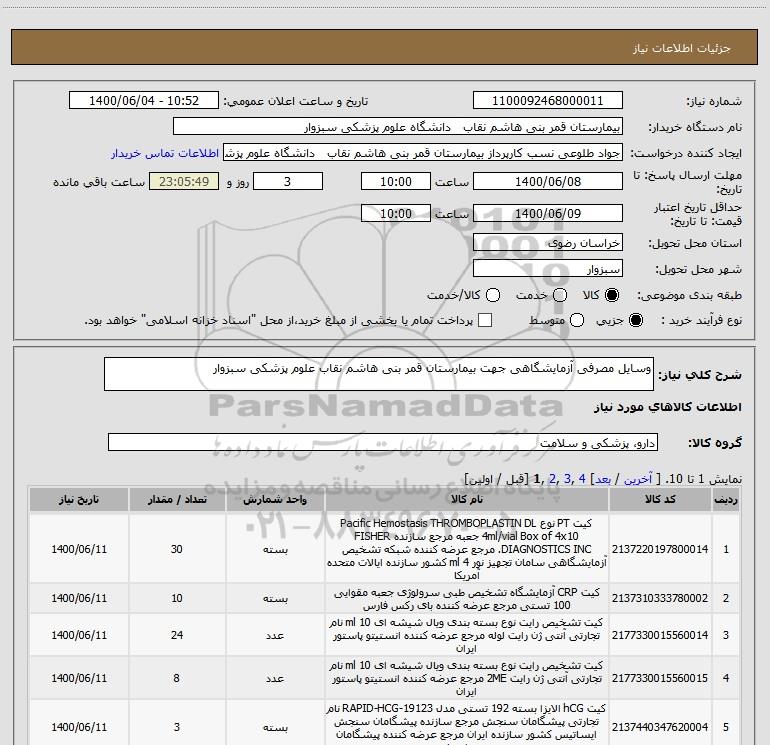Click the request creator name field

[x=423, y=153]
